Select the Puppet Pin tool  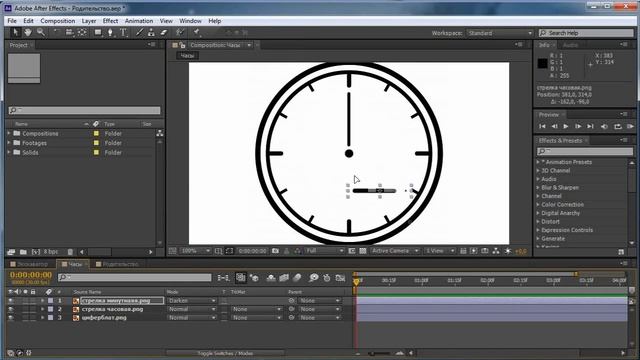pos(197,32)
